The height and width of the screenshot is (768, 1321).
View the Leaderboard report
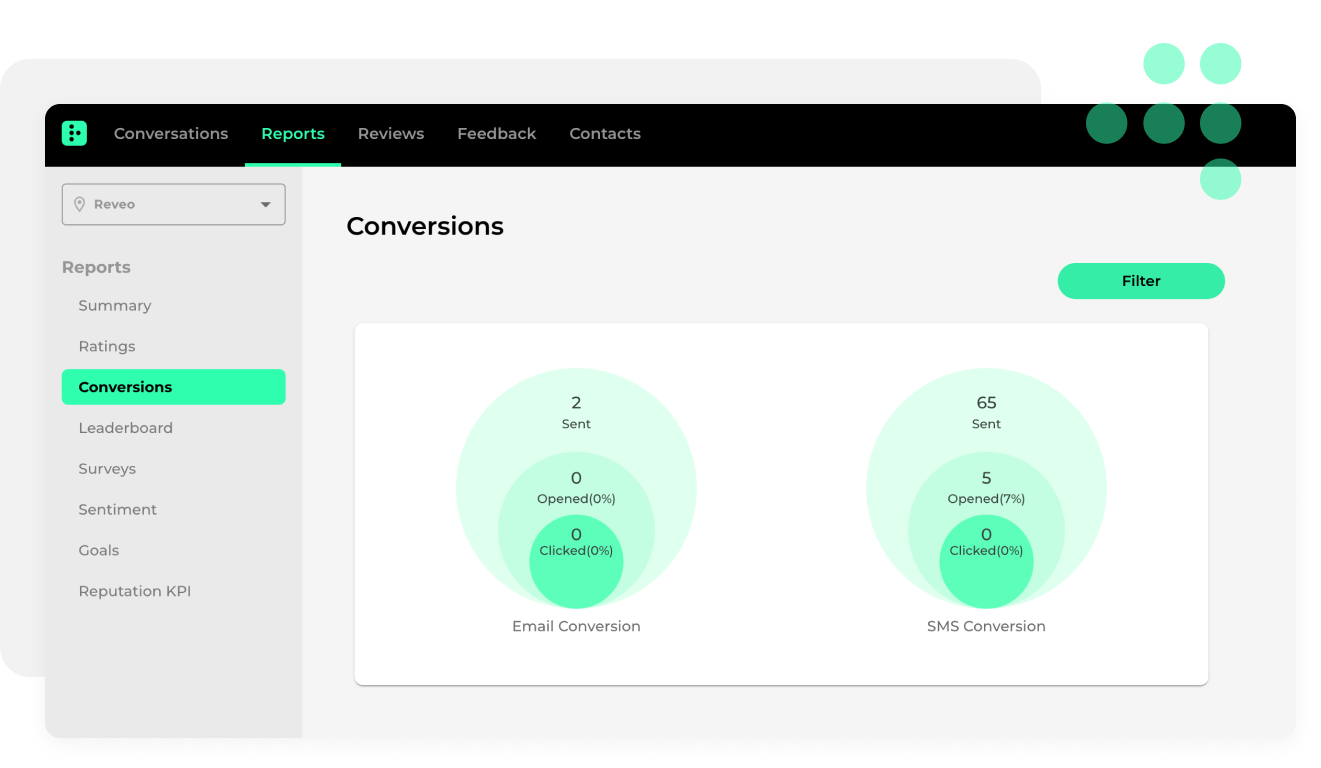126,428
